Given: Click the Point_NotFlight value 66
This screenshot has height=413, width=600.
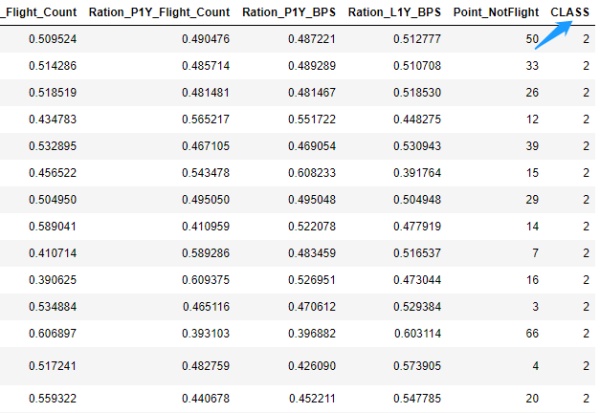Looking at the screenshot, I should (533, 331).
